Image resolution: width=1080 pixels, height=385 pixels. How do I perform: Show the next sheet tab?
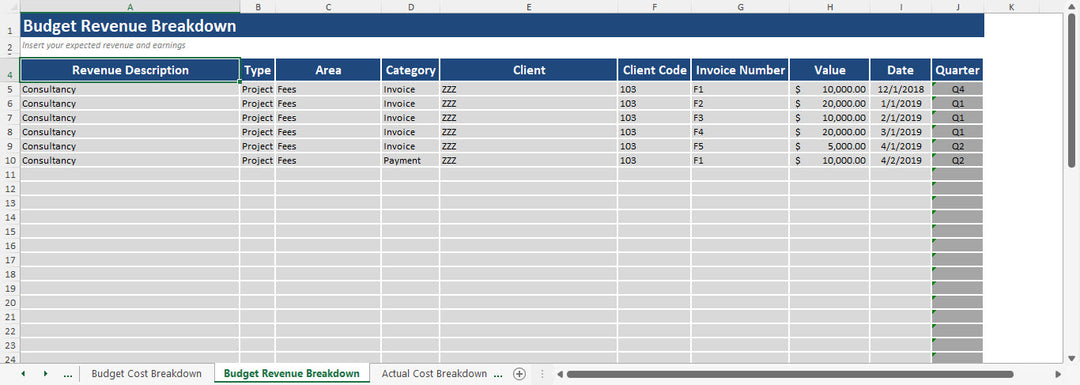coord(45,373)
